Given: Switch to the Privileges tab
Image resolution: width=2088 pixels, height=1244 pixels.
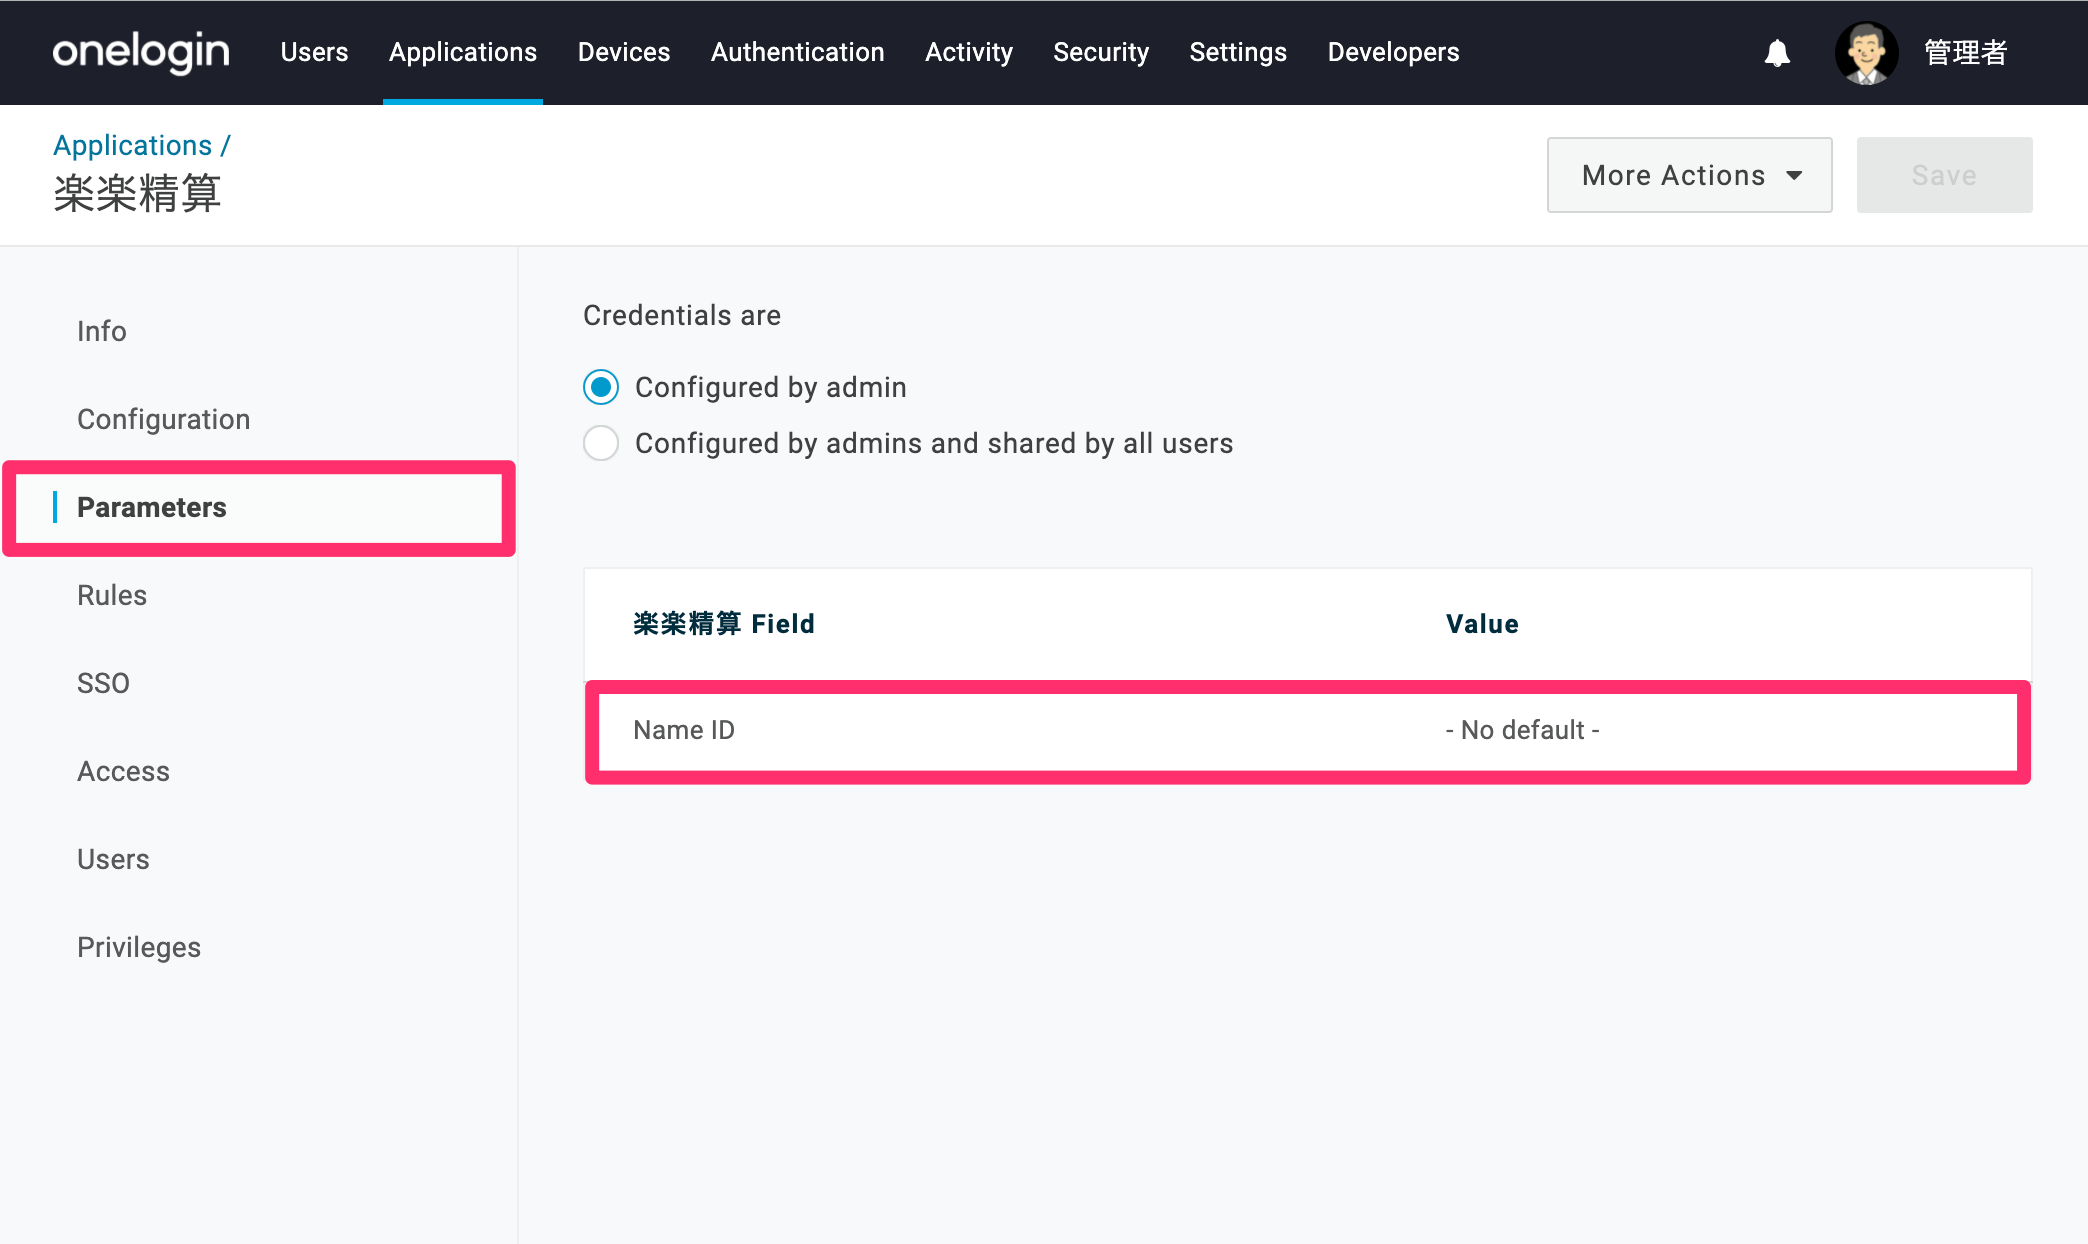Looking at the screenshot, I should (139, 947).
